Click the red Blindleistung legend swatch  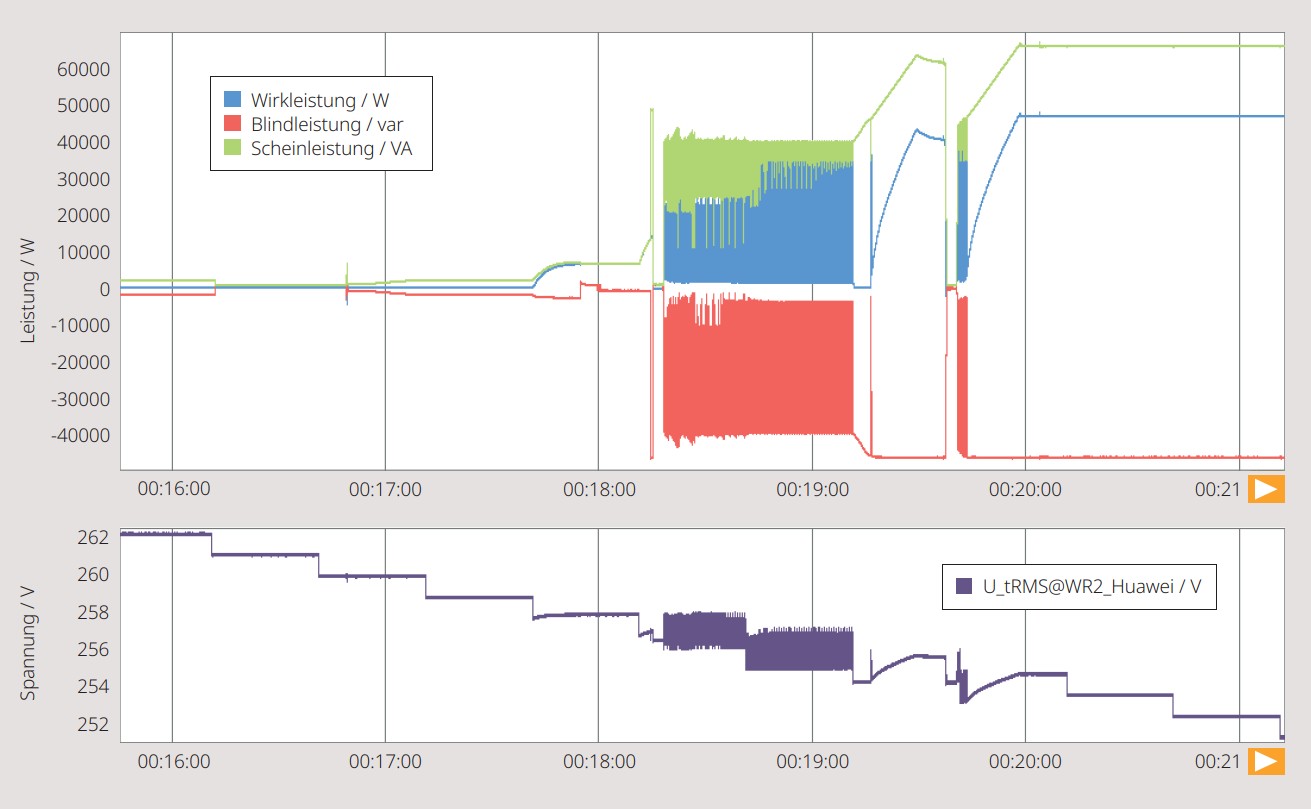232,124
